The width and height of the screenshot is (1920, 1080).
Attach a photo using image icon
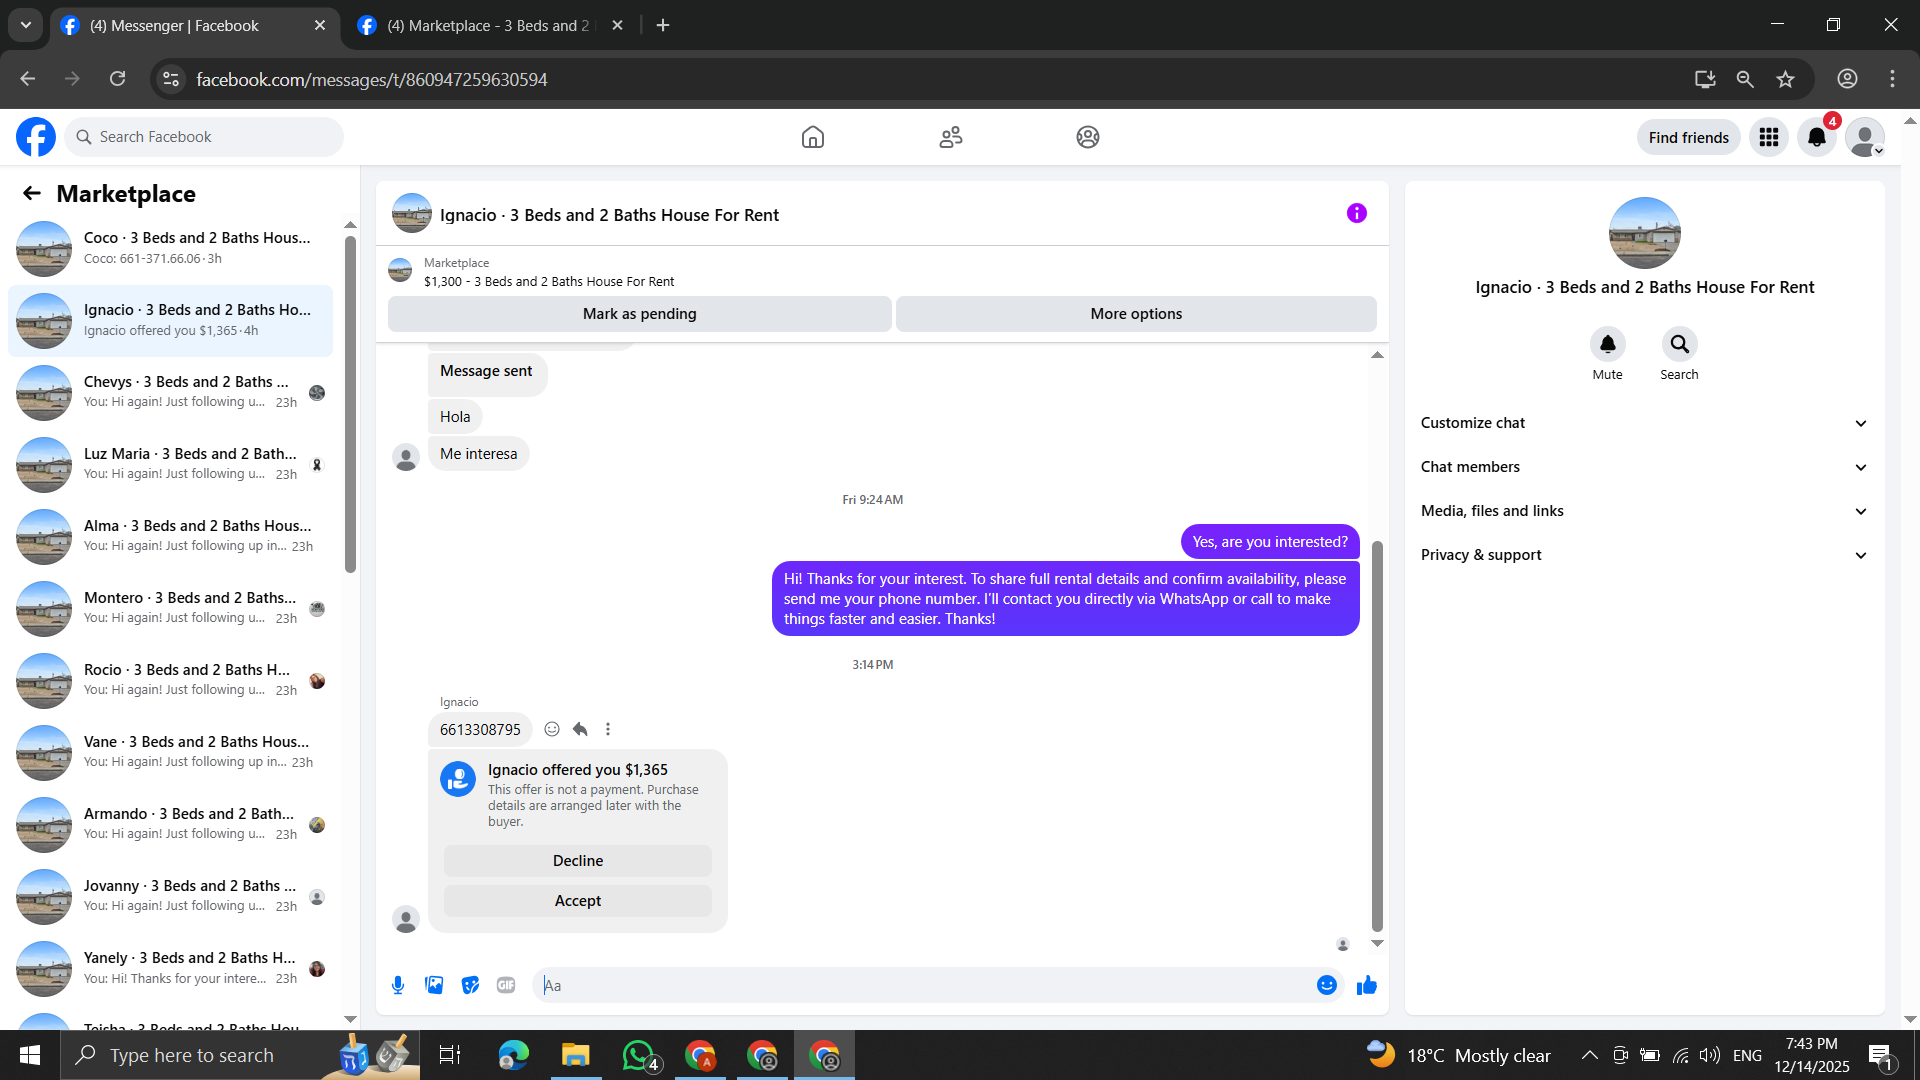tap(434, 985)
